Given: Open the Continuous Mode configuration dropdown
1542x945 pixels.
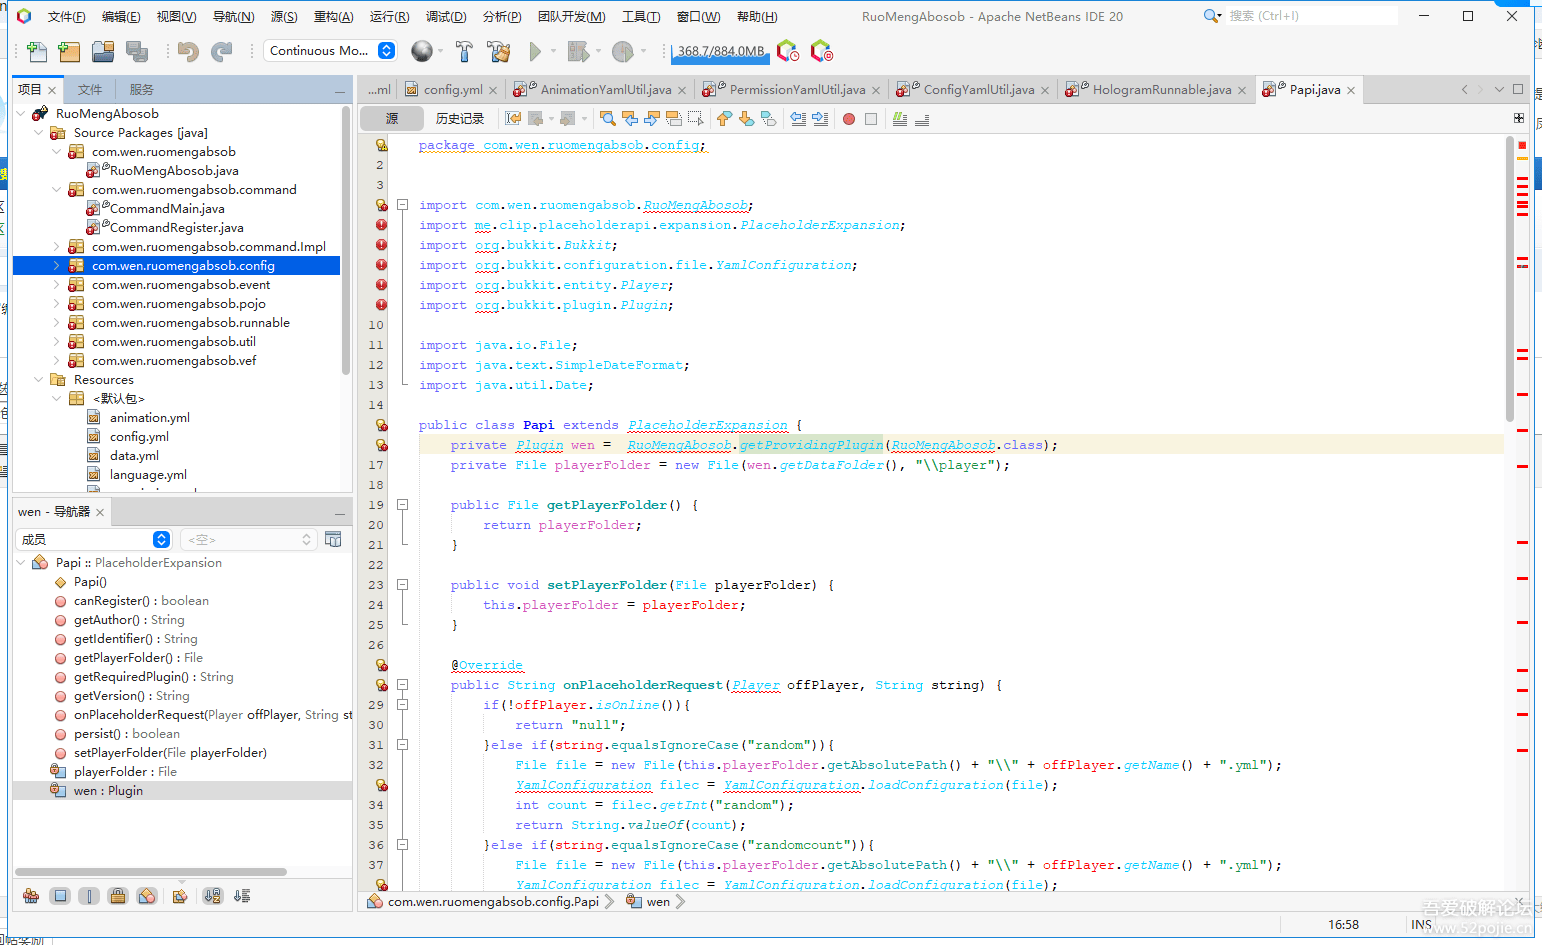Looking at the screenshot, I should click(x=386, y=51).
